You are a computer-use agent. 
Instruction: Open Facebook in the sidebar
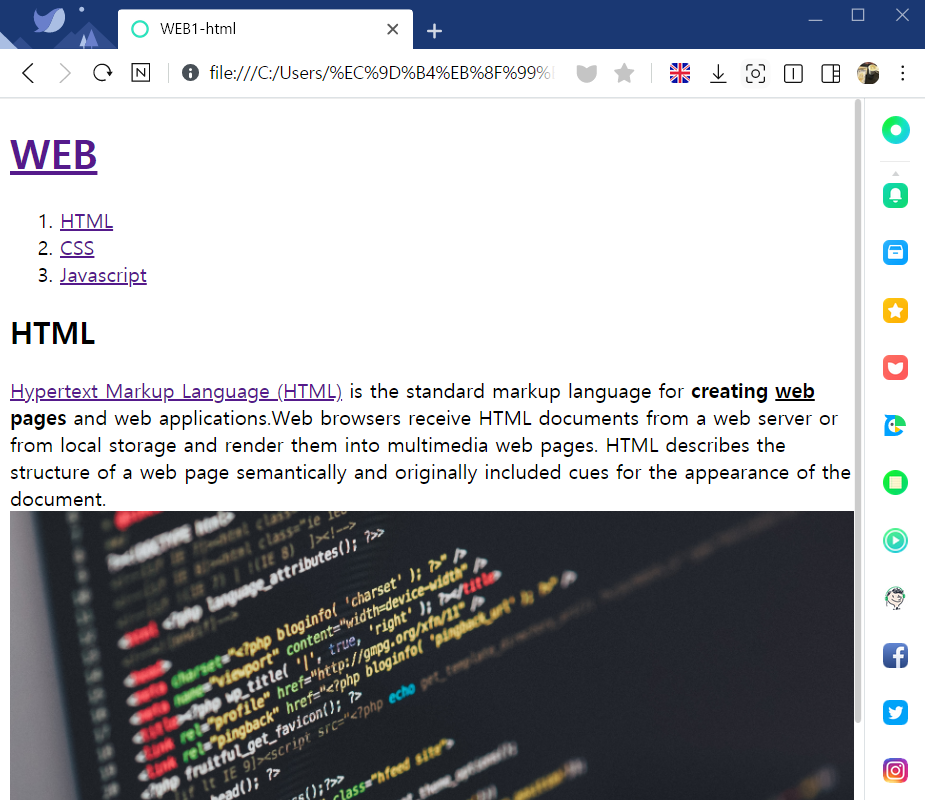tap(896, 655)
